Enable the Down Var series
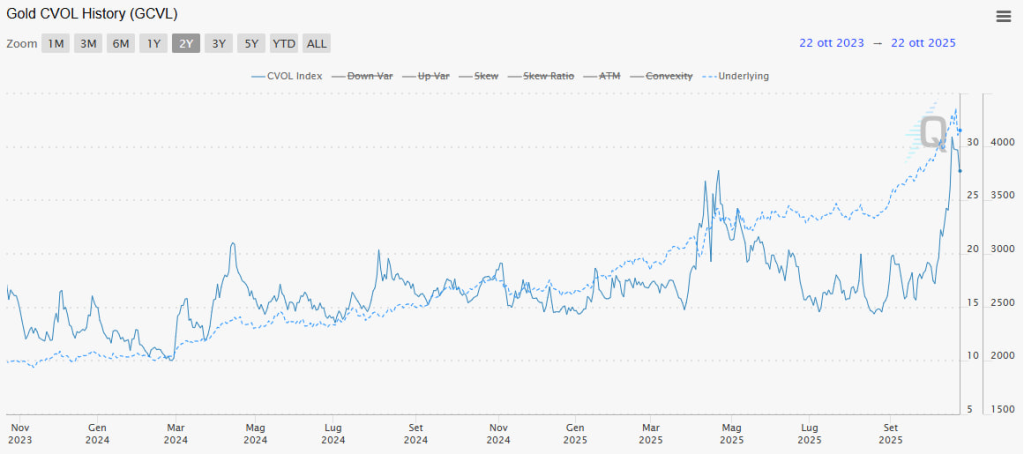Screen dimensions: 1024x454 [x=369, y=76]
